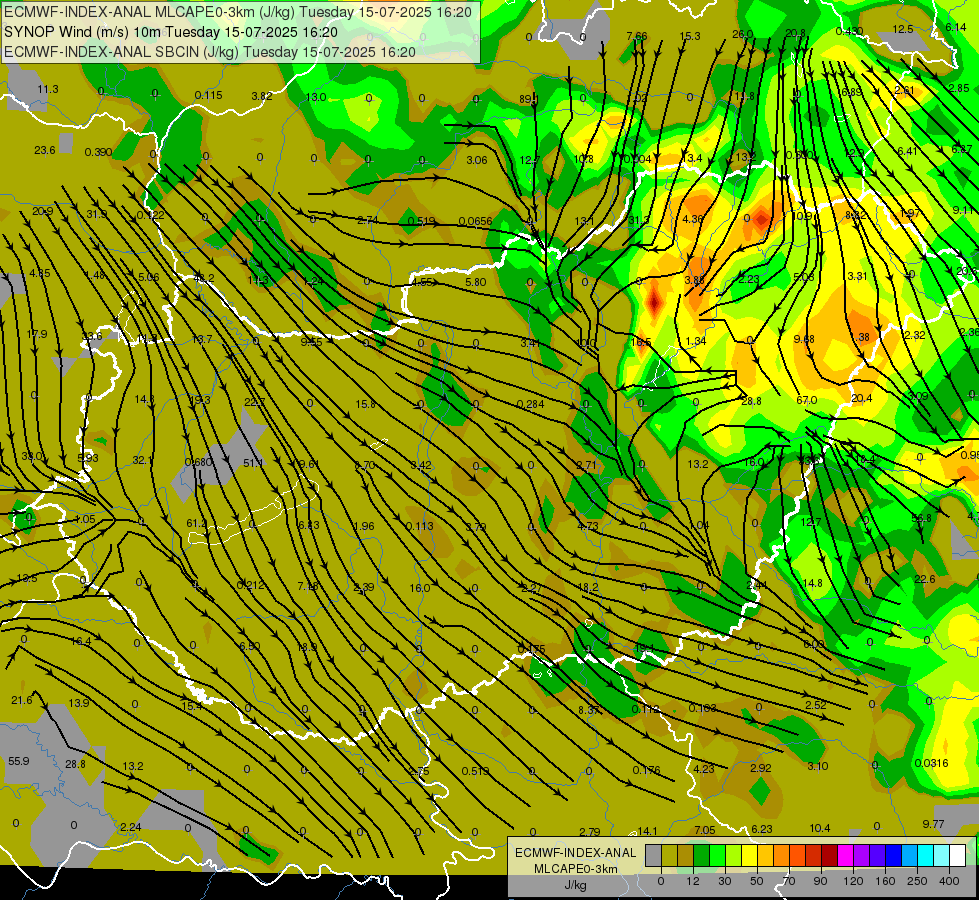Click the map value 0.176
Screen dimensions: 979x900
pos(646,770)
